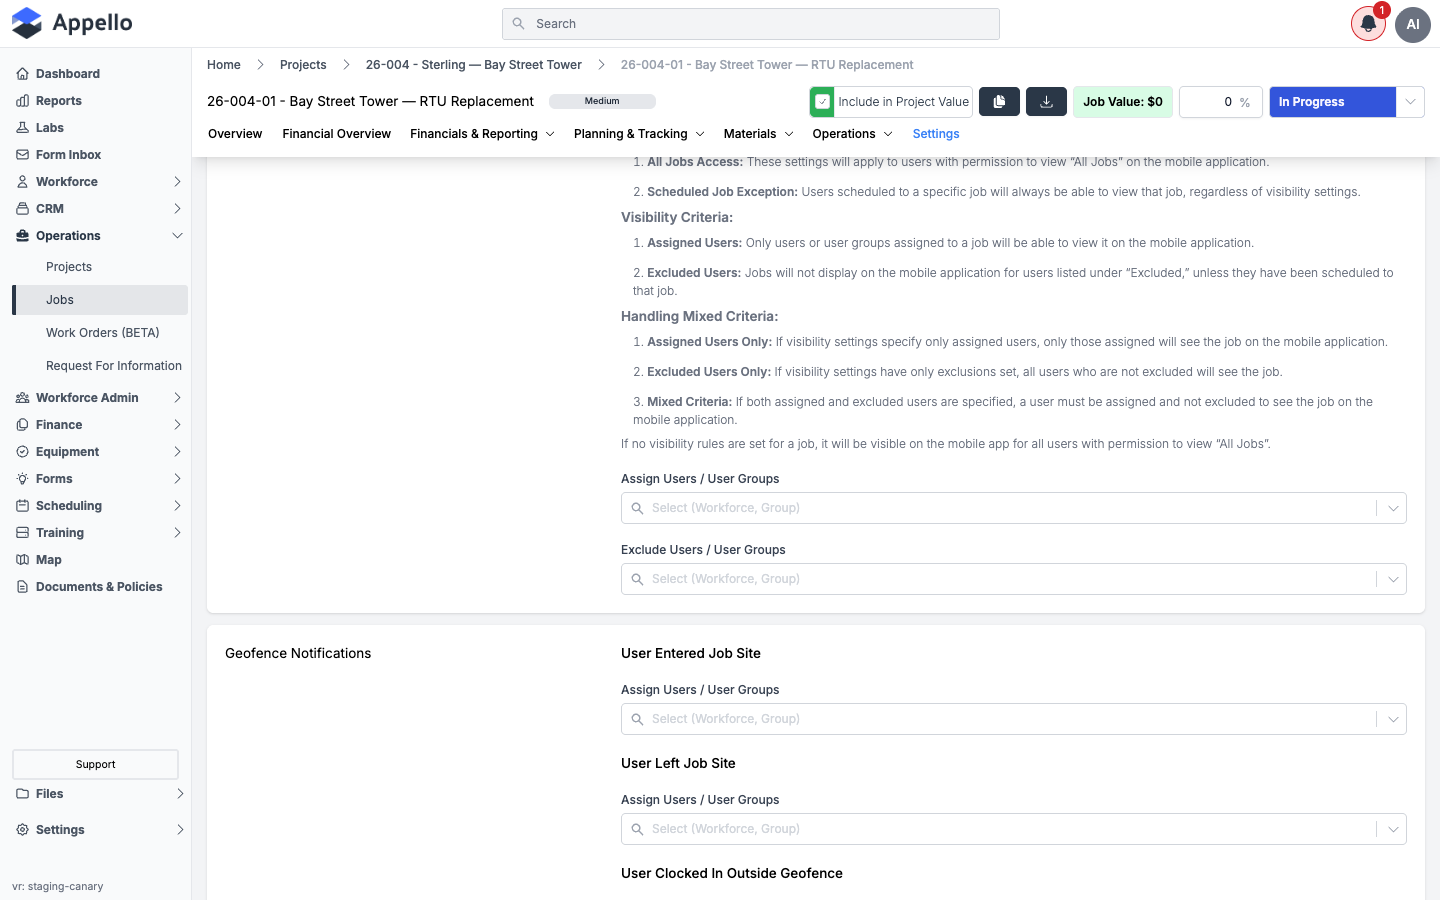Click the percent complete input field
The image size is (1440, 900).
(1221, 102)
